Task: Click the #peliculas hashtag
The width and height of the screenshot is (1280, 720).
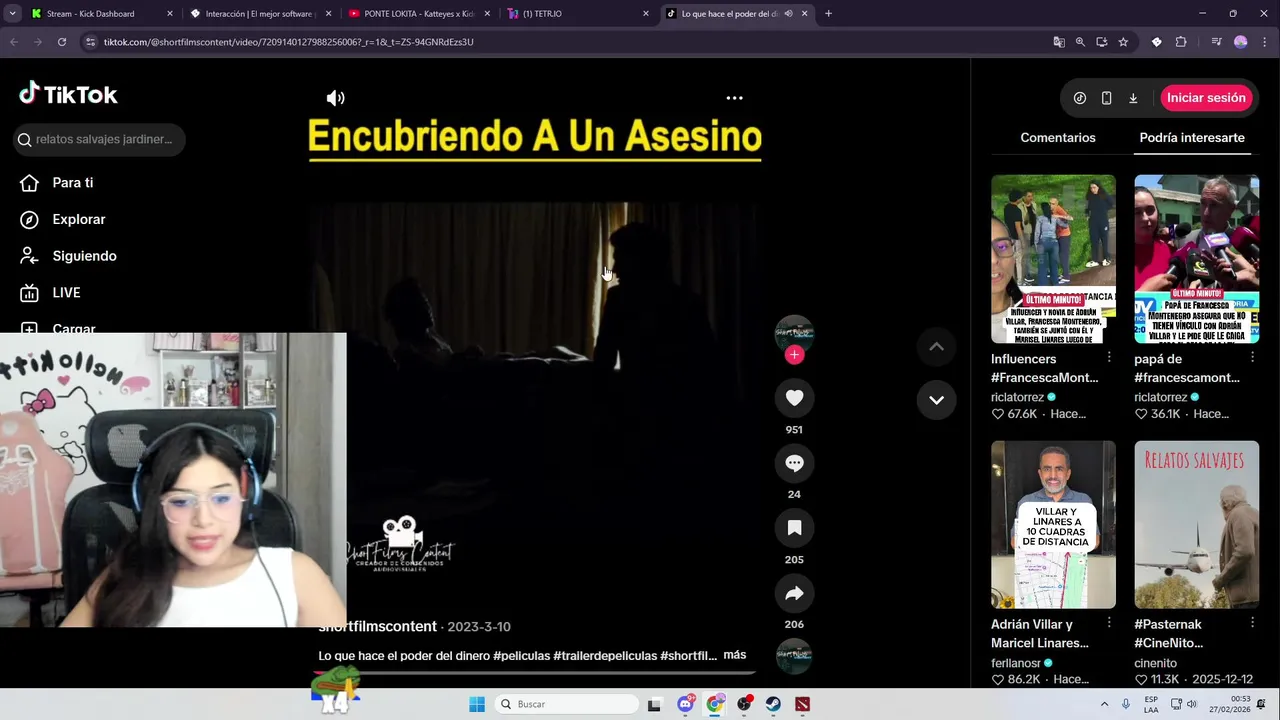Action: (521, 656)
